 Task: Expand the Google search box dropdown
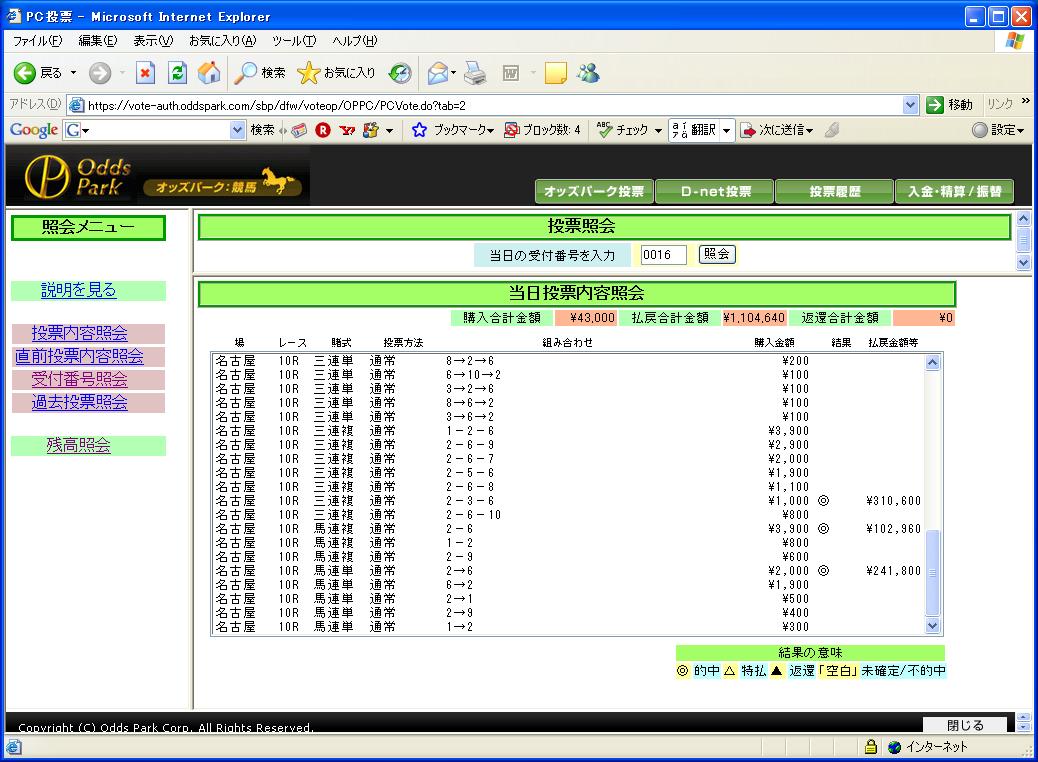click(237, 130)
